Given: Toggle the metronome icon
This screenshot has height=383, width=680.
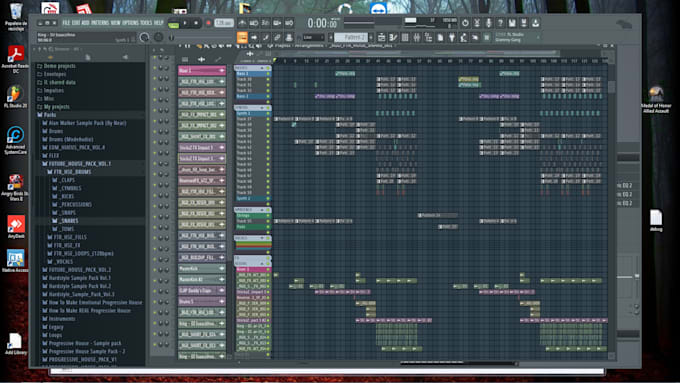Looking at the screenshot, I should point(242,23).
